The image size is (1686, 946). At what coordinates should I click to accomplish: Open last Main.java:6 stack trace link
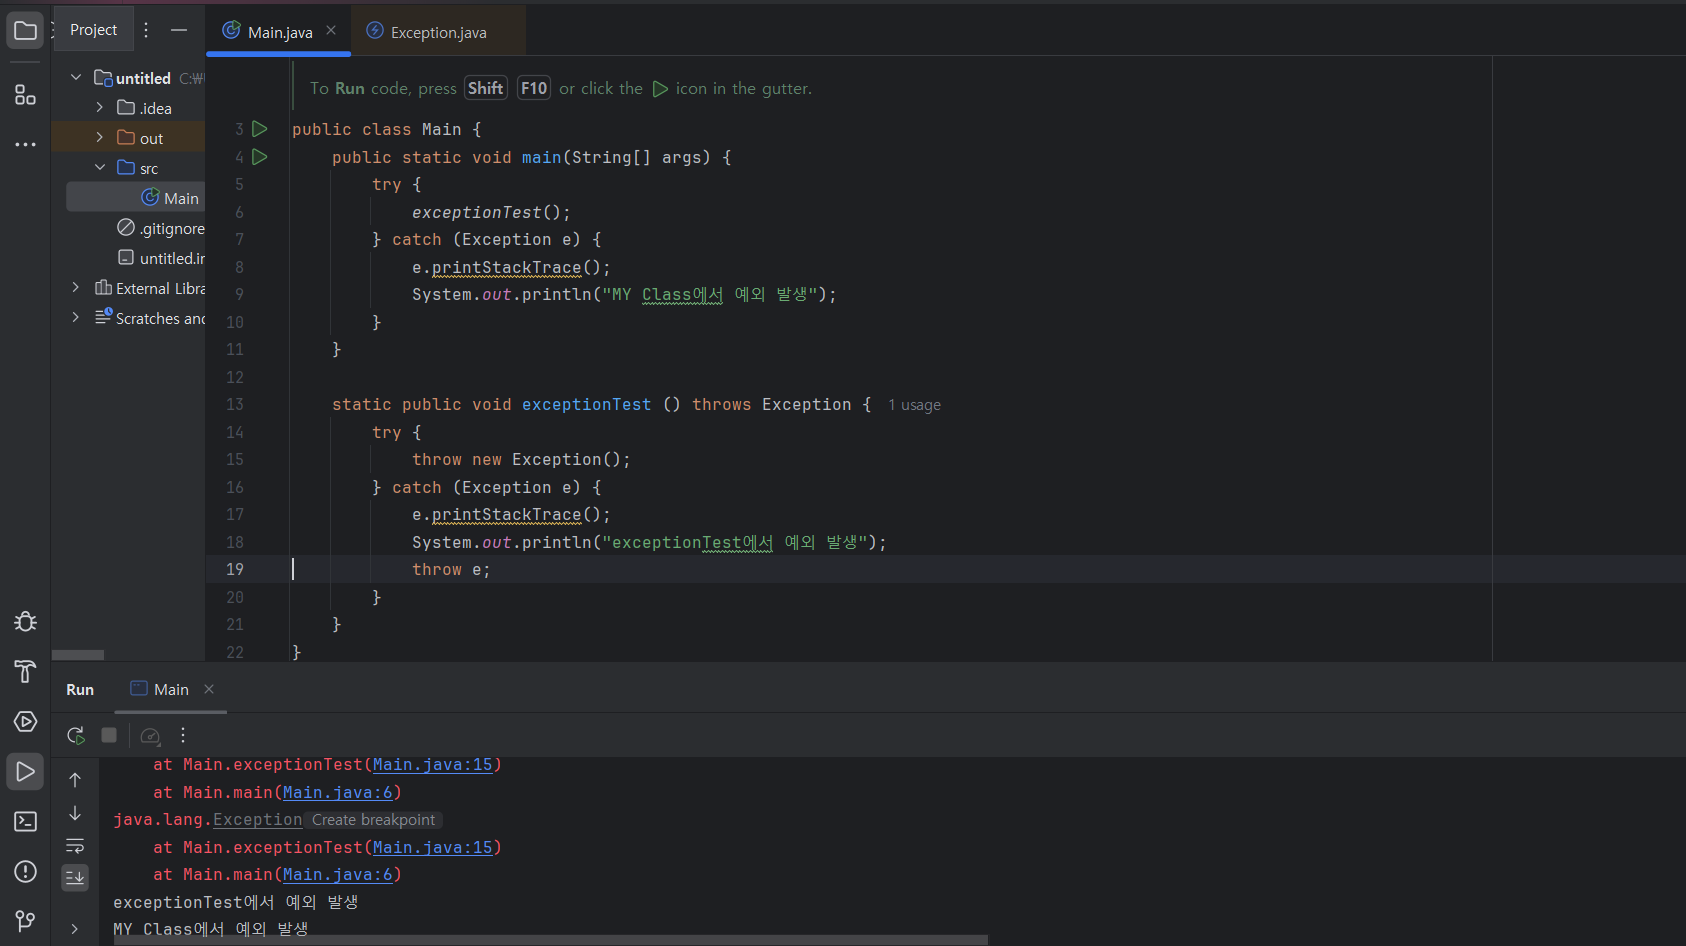338,875
